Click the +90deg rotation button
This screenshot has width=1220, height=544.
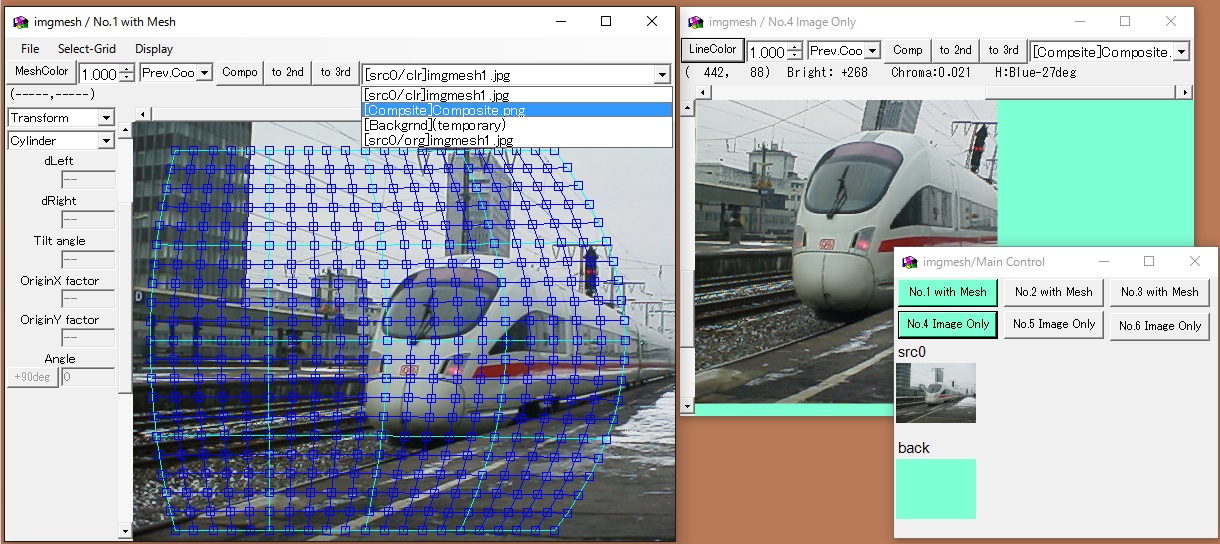tap(33, 377)
